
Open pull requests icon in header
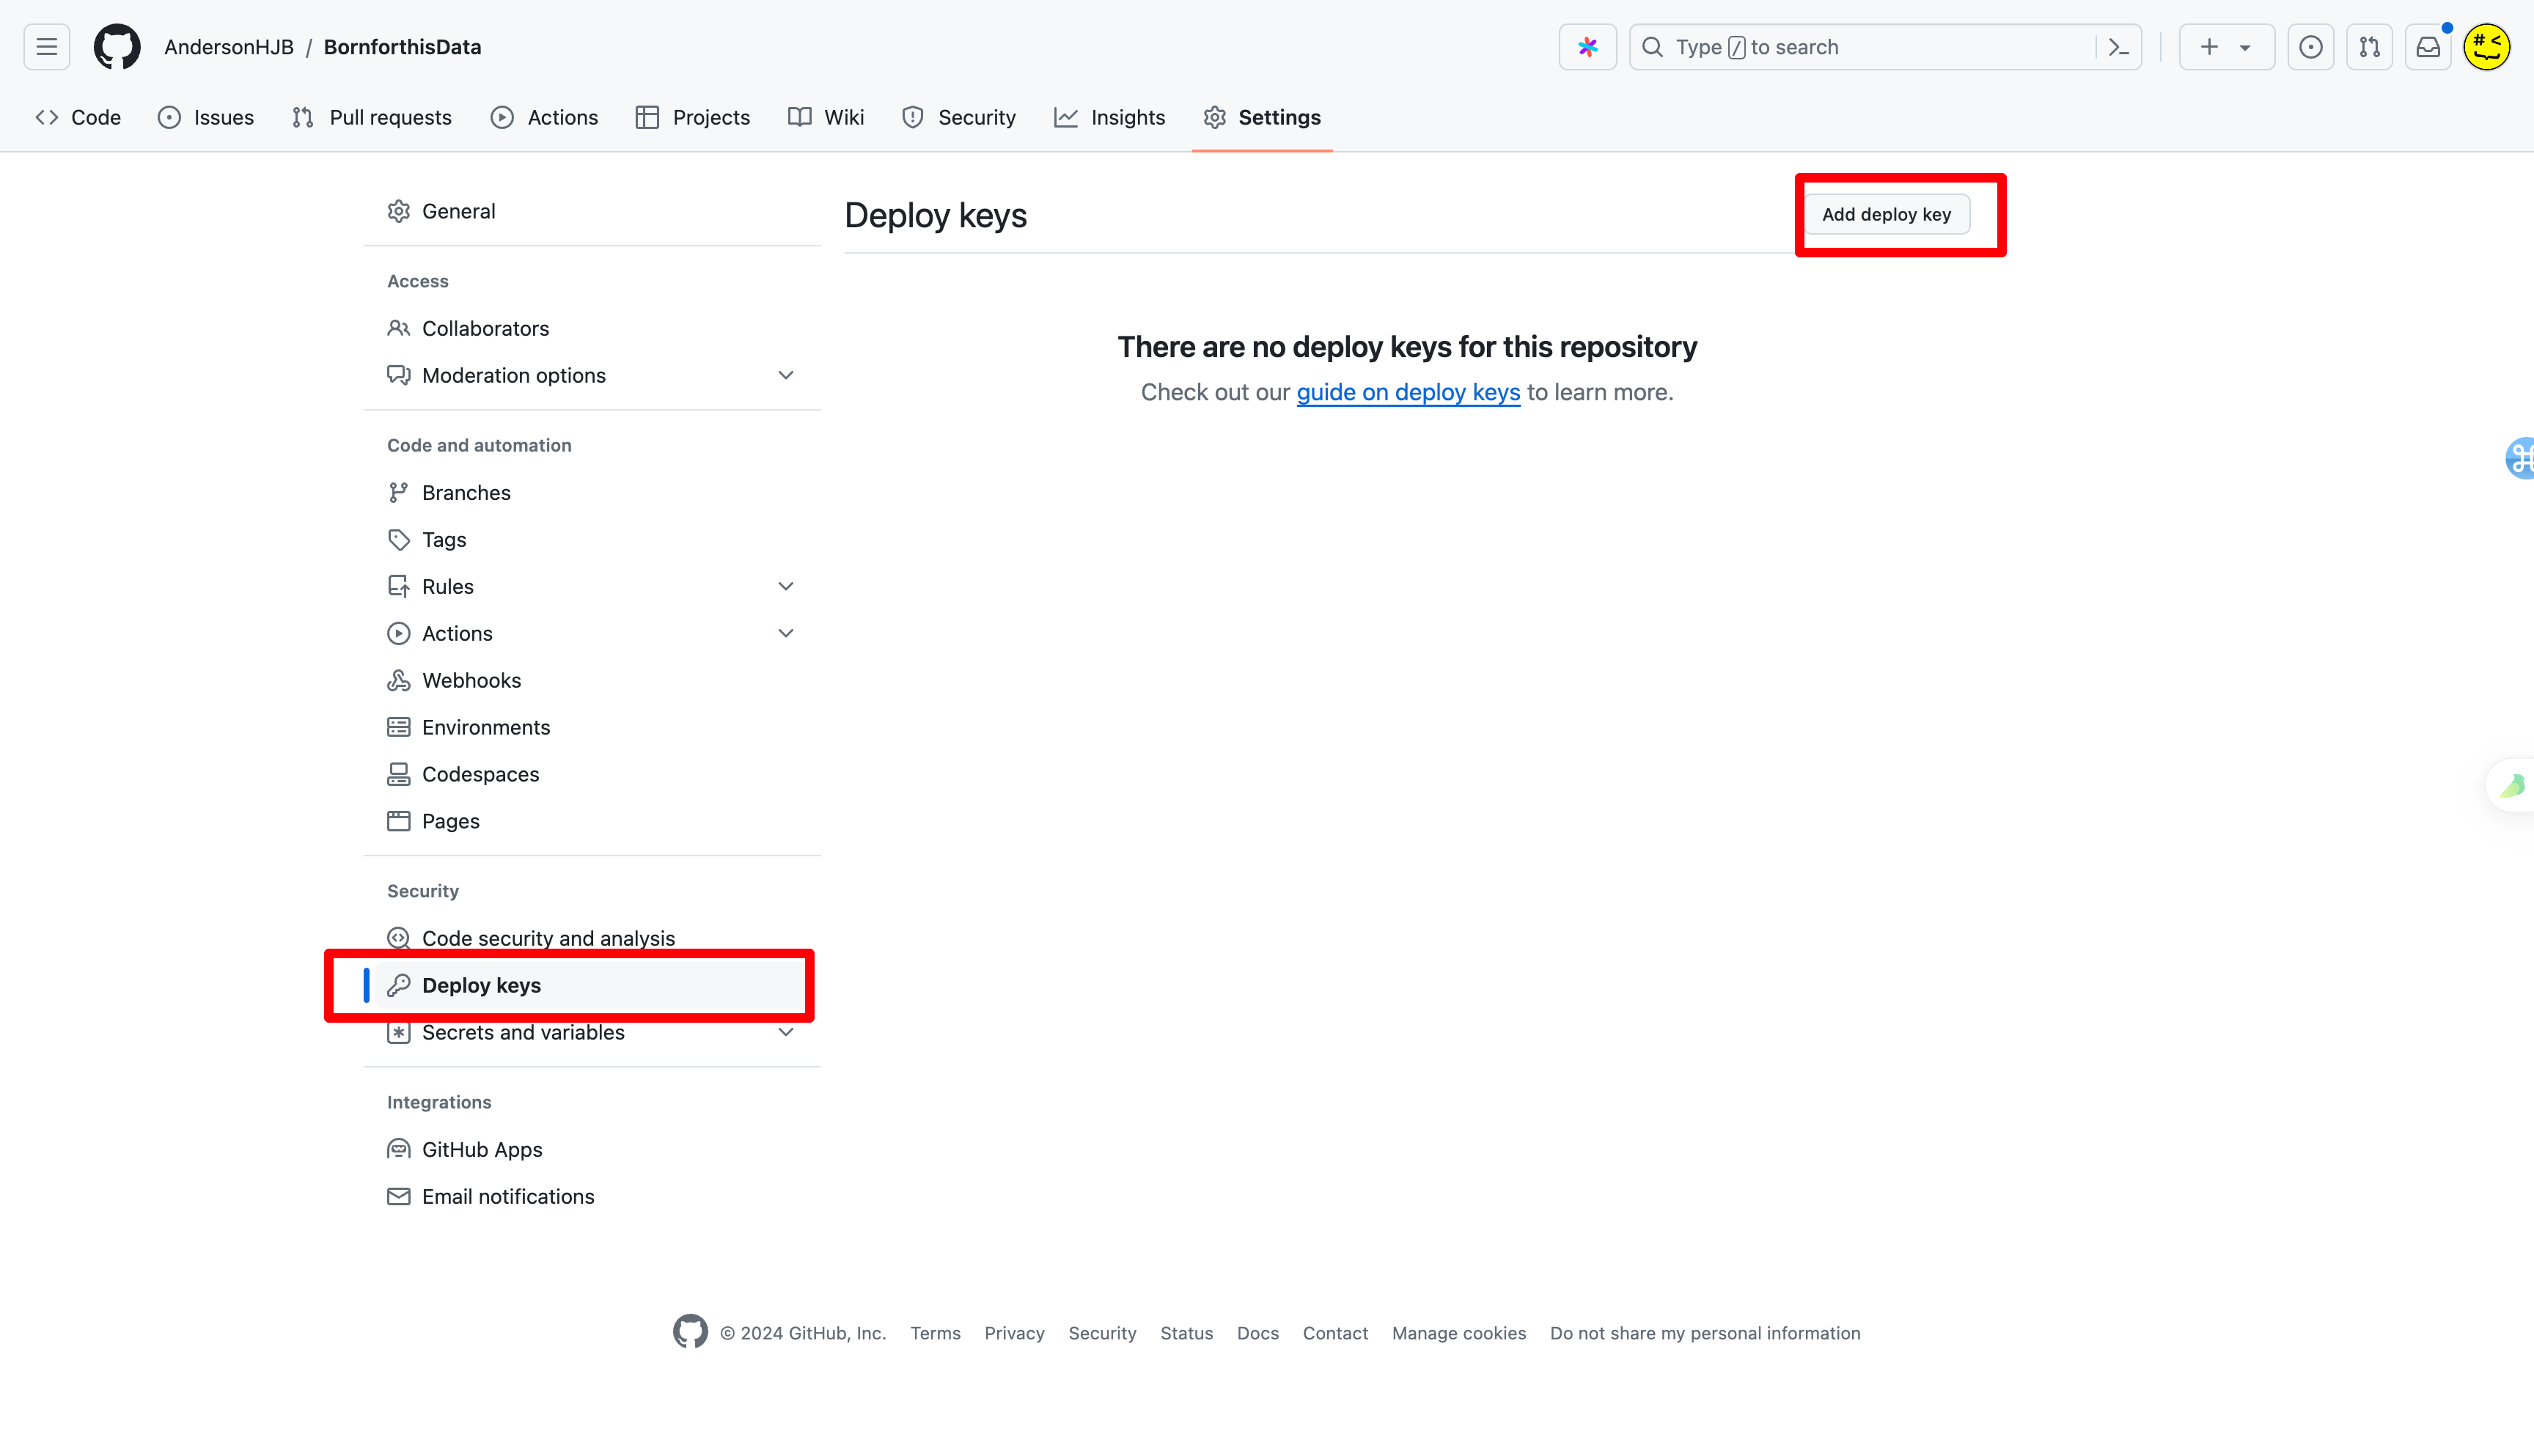(x=2369, y=47)
